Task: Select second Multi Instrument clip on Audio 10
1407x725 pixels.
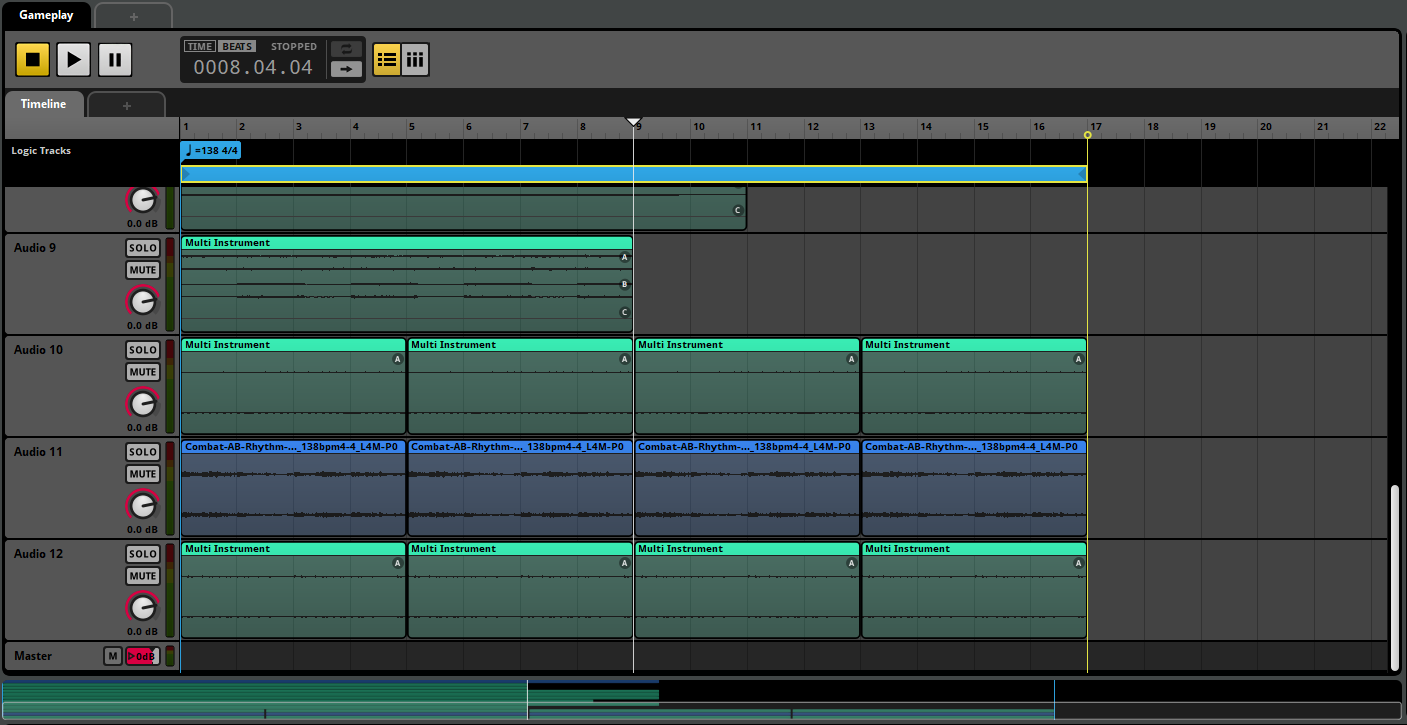Action: point(520,385)
